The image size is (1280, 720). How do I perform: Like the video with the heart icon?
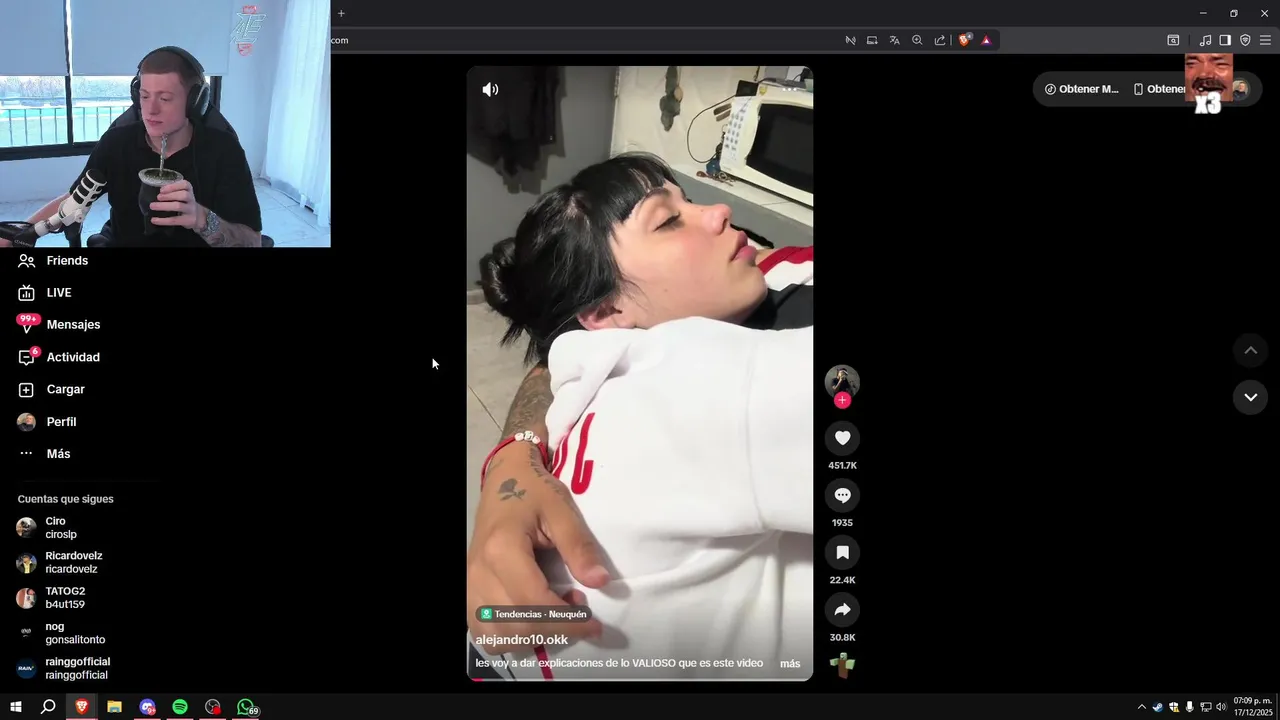842,438
